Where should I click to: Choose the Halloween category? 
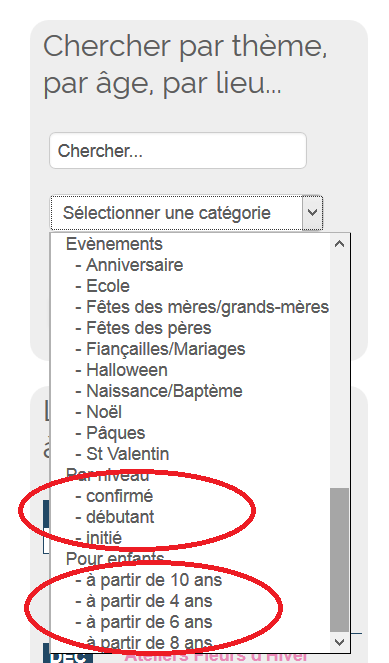190,370
